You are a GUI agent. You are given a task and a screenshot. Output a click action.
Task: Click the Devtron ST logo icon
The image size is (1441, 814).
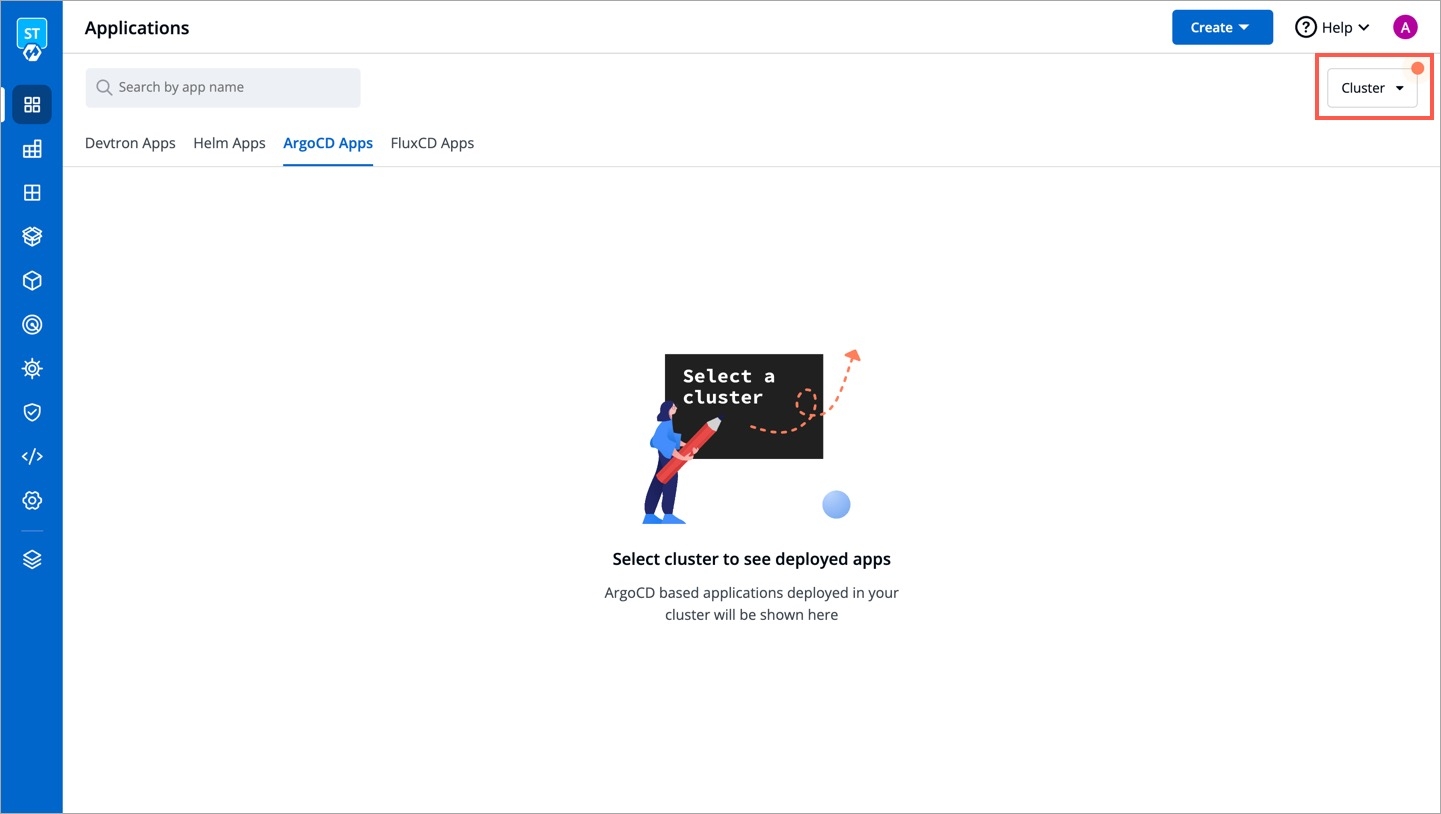click(x=32, y=38)
